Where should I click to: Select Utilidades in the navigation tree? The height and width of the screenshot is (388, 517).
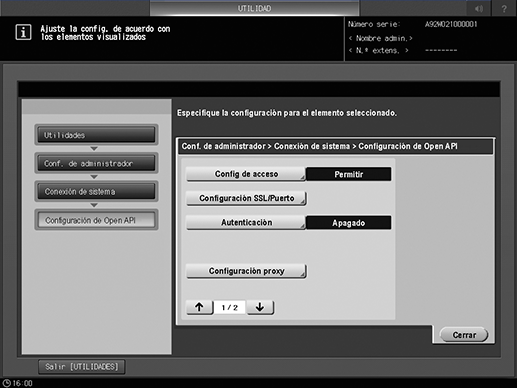pyautogui.click(x=96, y=135)
